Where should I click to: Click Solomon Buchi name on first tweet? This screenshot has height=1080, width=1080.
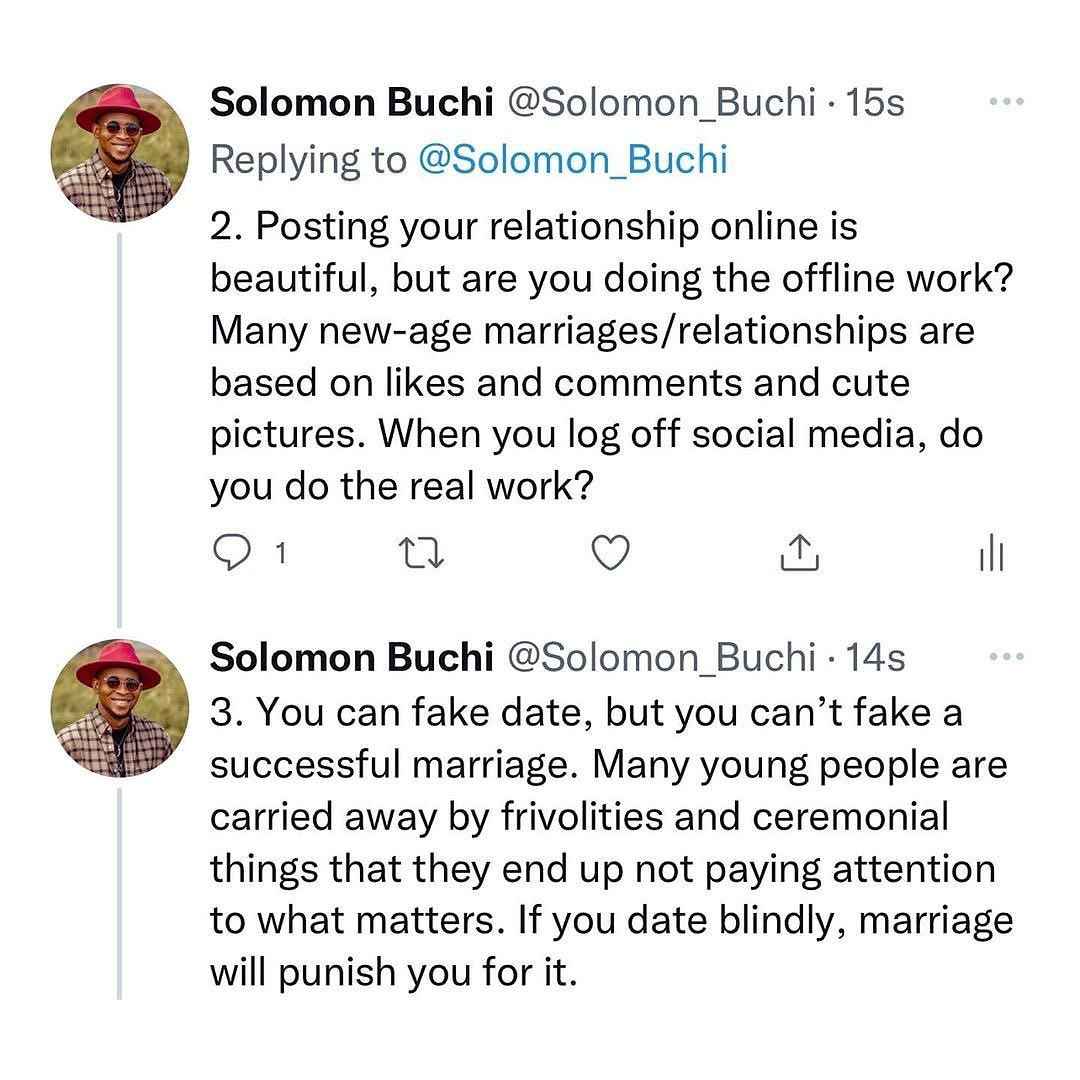351,102
